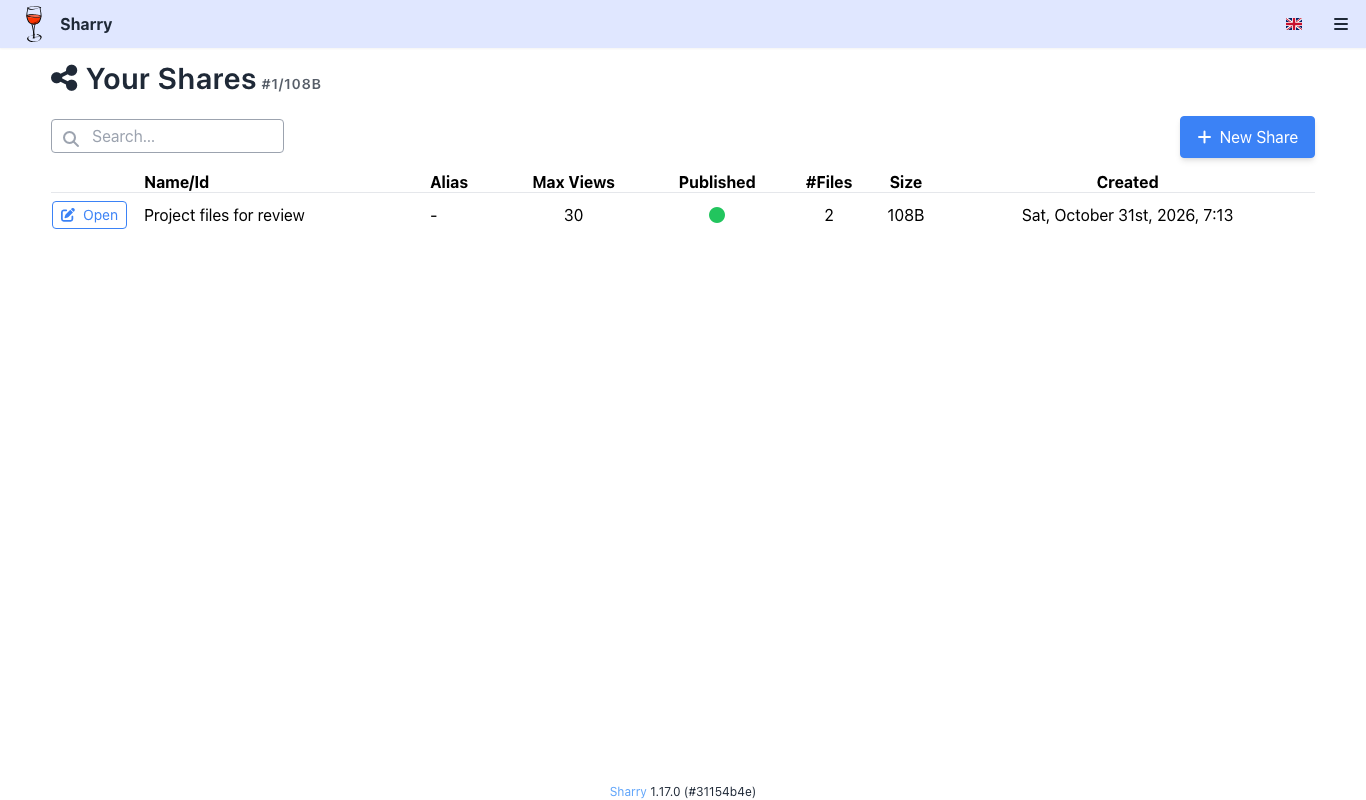Select the Project files for review name
Screen dimensions: 1366x800
pyautogui.click(x=224, y=215)
